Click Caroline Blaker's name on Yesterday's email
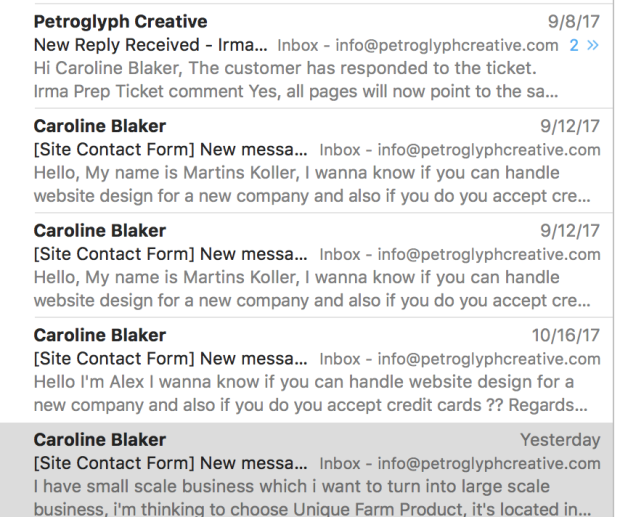The height and width of the screenshot is (517, 620). 100,440
